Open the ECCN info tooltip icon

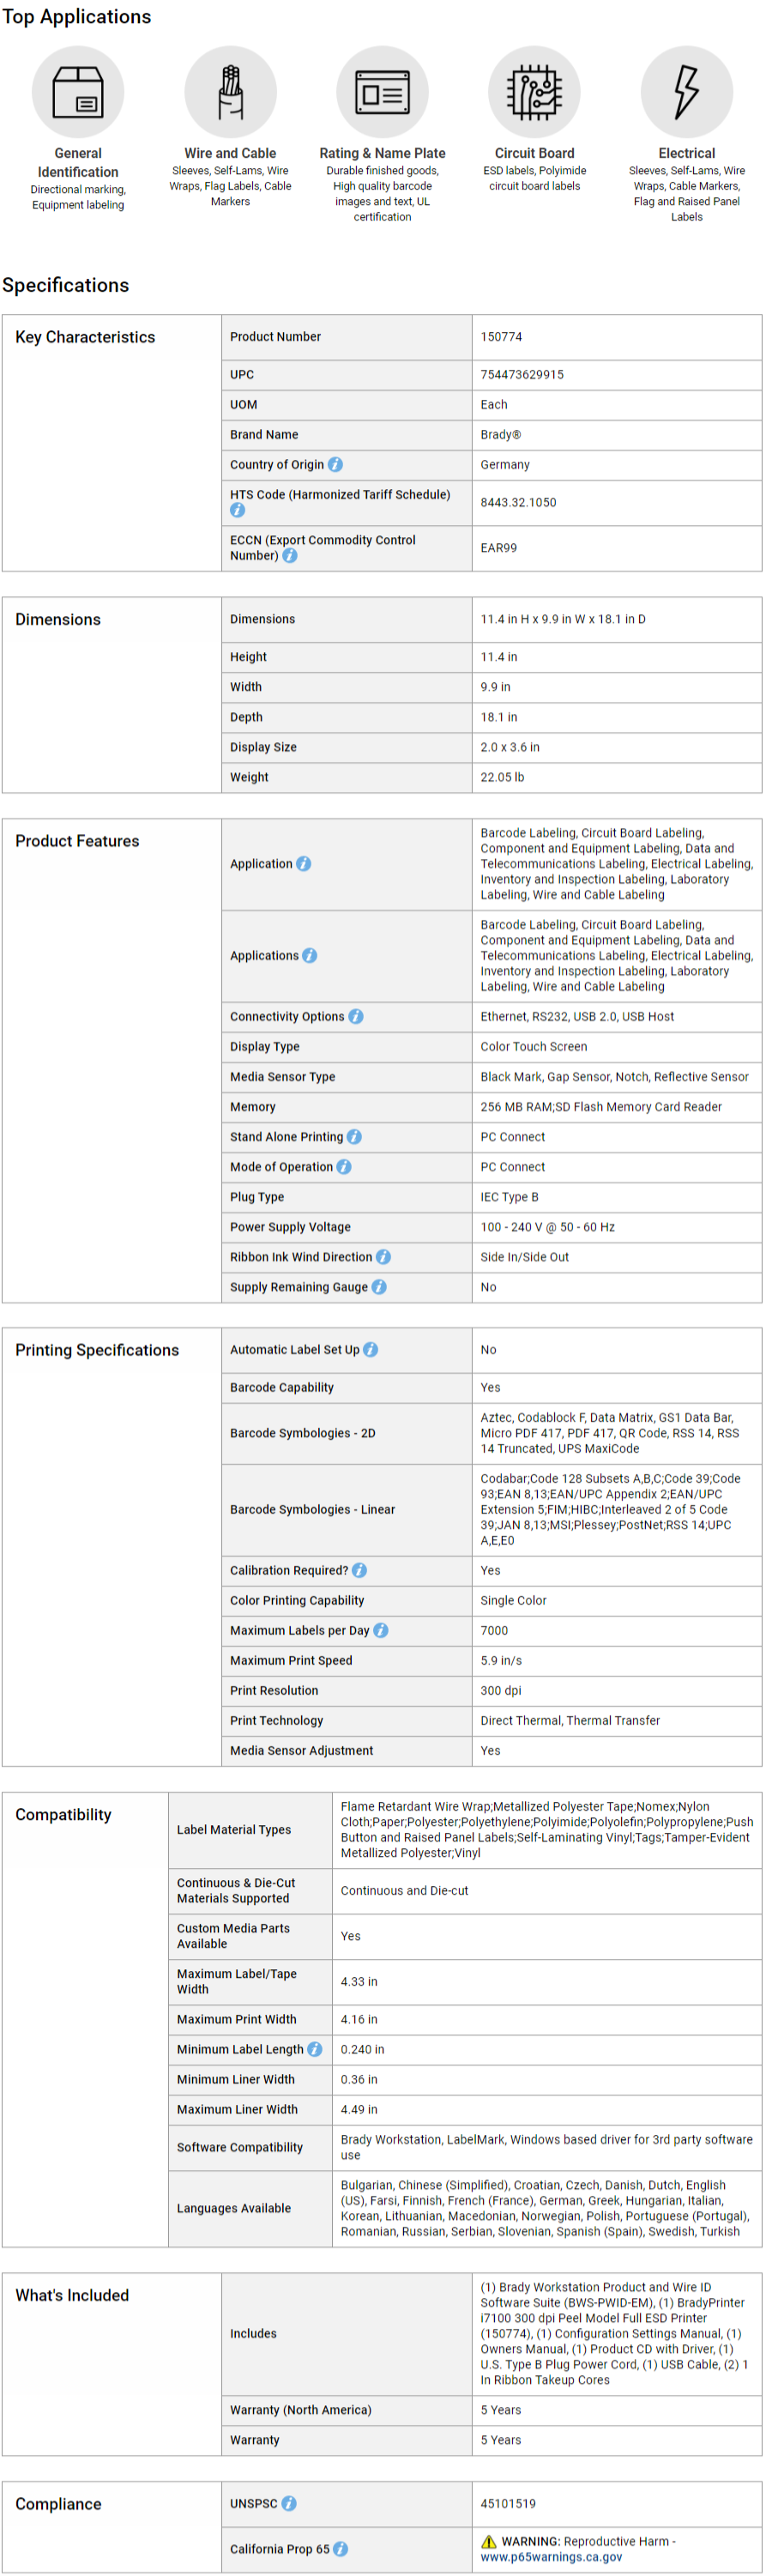tap(290, 556)
